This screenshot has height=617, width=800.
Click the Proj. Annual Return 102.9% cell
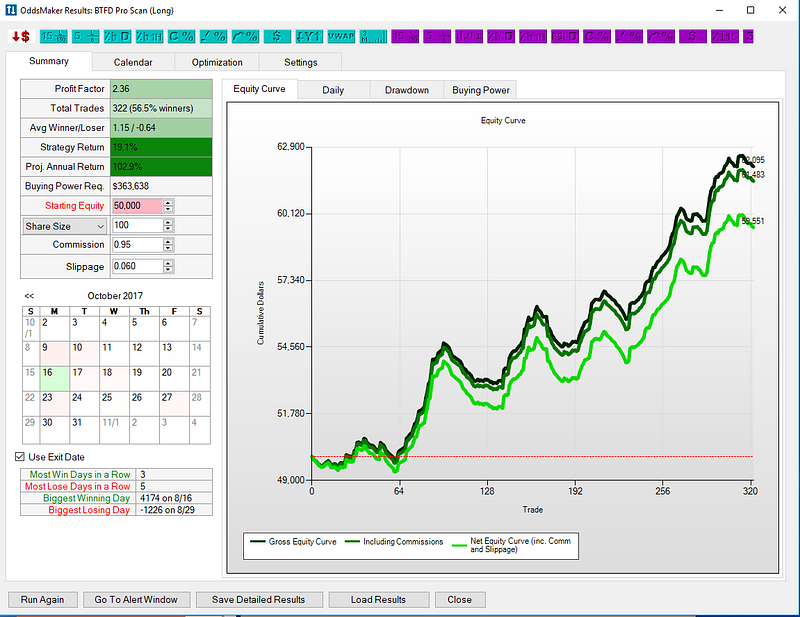point(161,166)
